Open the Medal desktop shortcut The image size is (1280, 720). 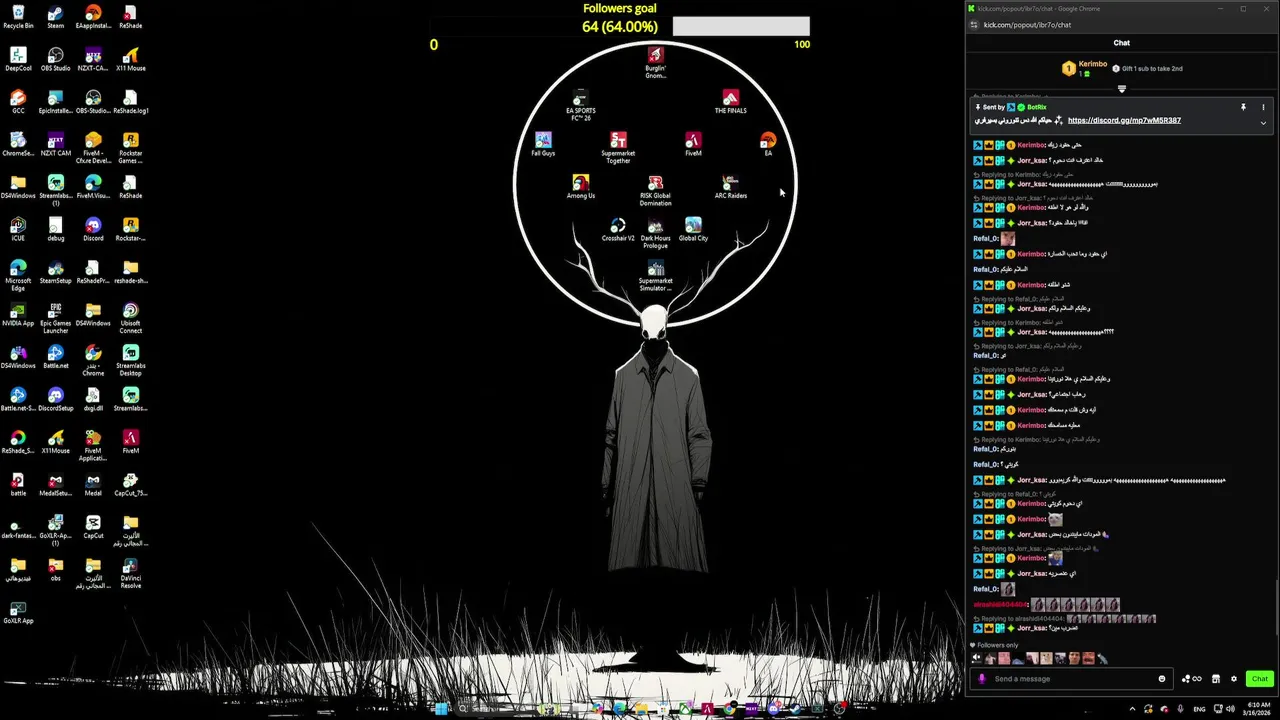point(93,485)
